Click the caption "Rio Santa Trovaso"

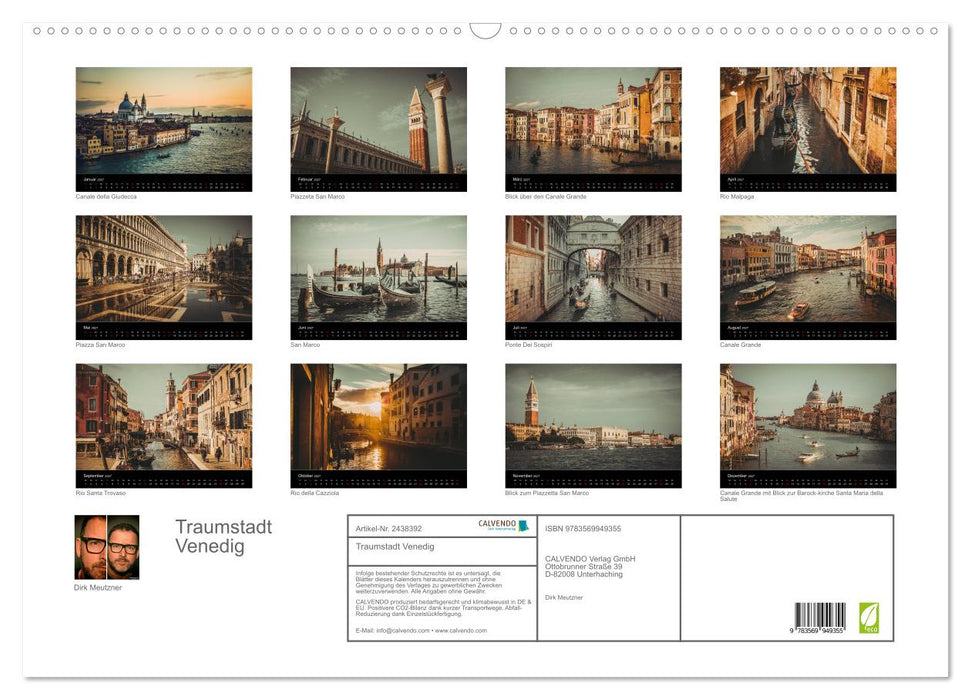[x=100, y=493]
